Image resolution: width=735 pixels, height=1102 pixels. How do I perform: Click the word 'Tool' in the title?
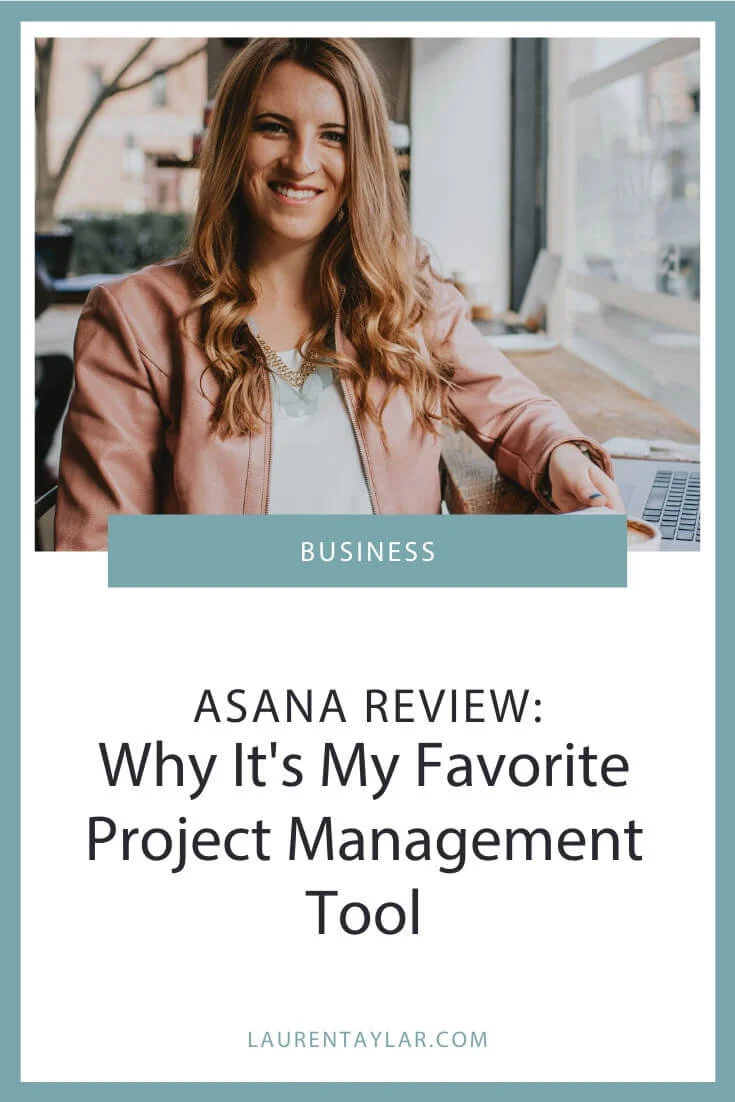tap(363, 911)
